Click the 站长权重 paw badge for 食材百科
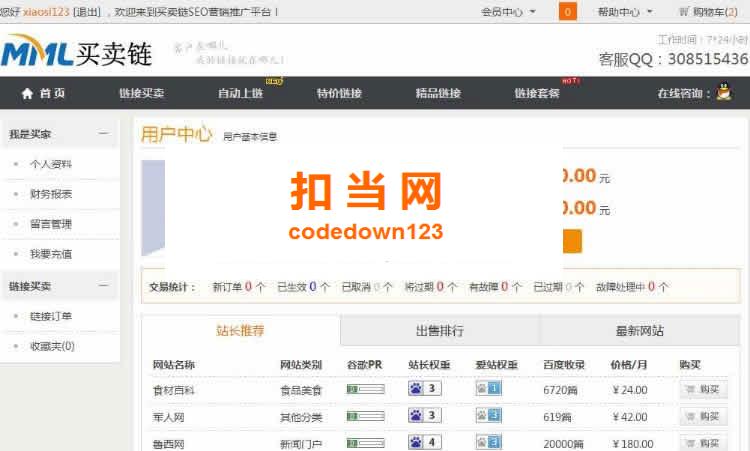This screenshot has height=451, width=750. click(x=425, y=388)
